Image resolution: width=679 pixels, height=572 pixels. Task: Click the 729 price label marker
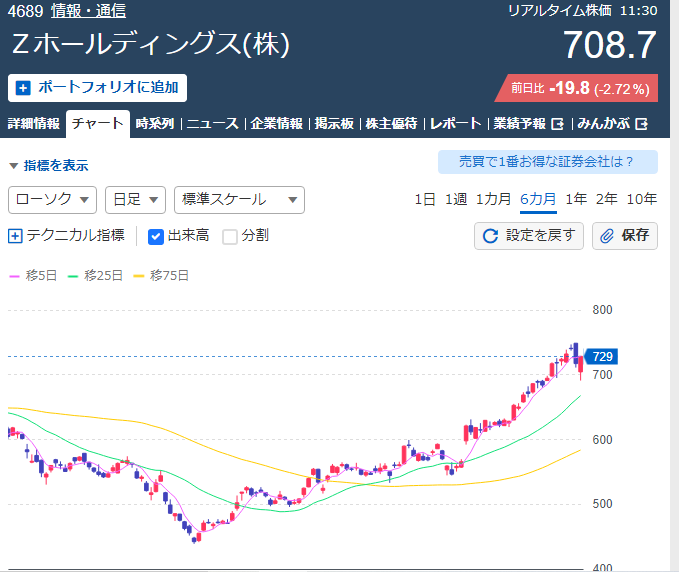(602, 356)
